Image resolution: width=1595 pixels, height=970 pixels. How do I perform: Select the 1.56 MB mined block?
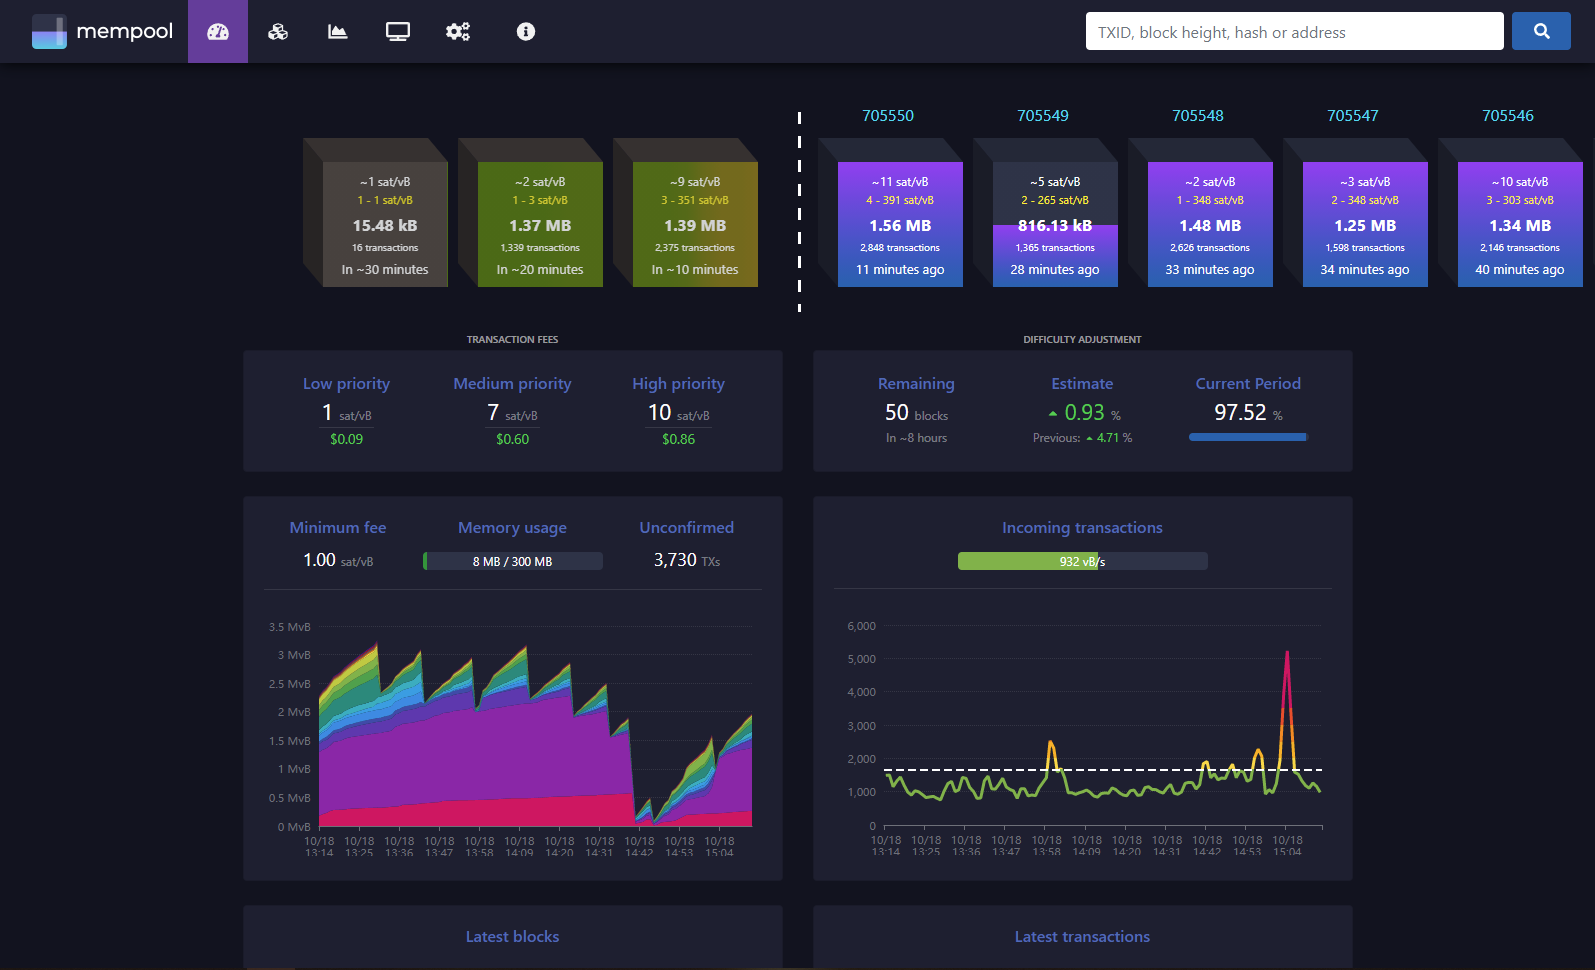point(900,225)
